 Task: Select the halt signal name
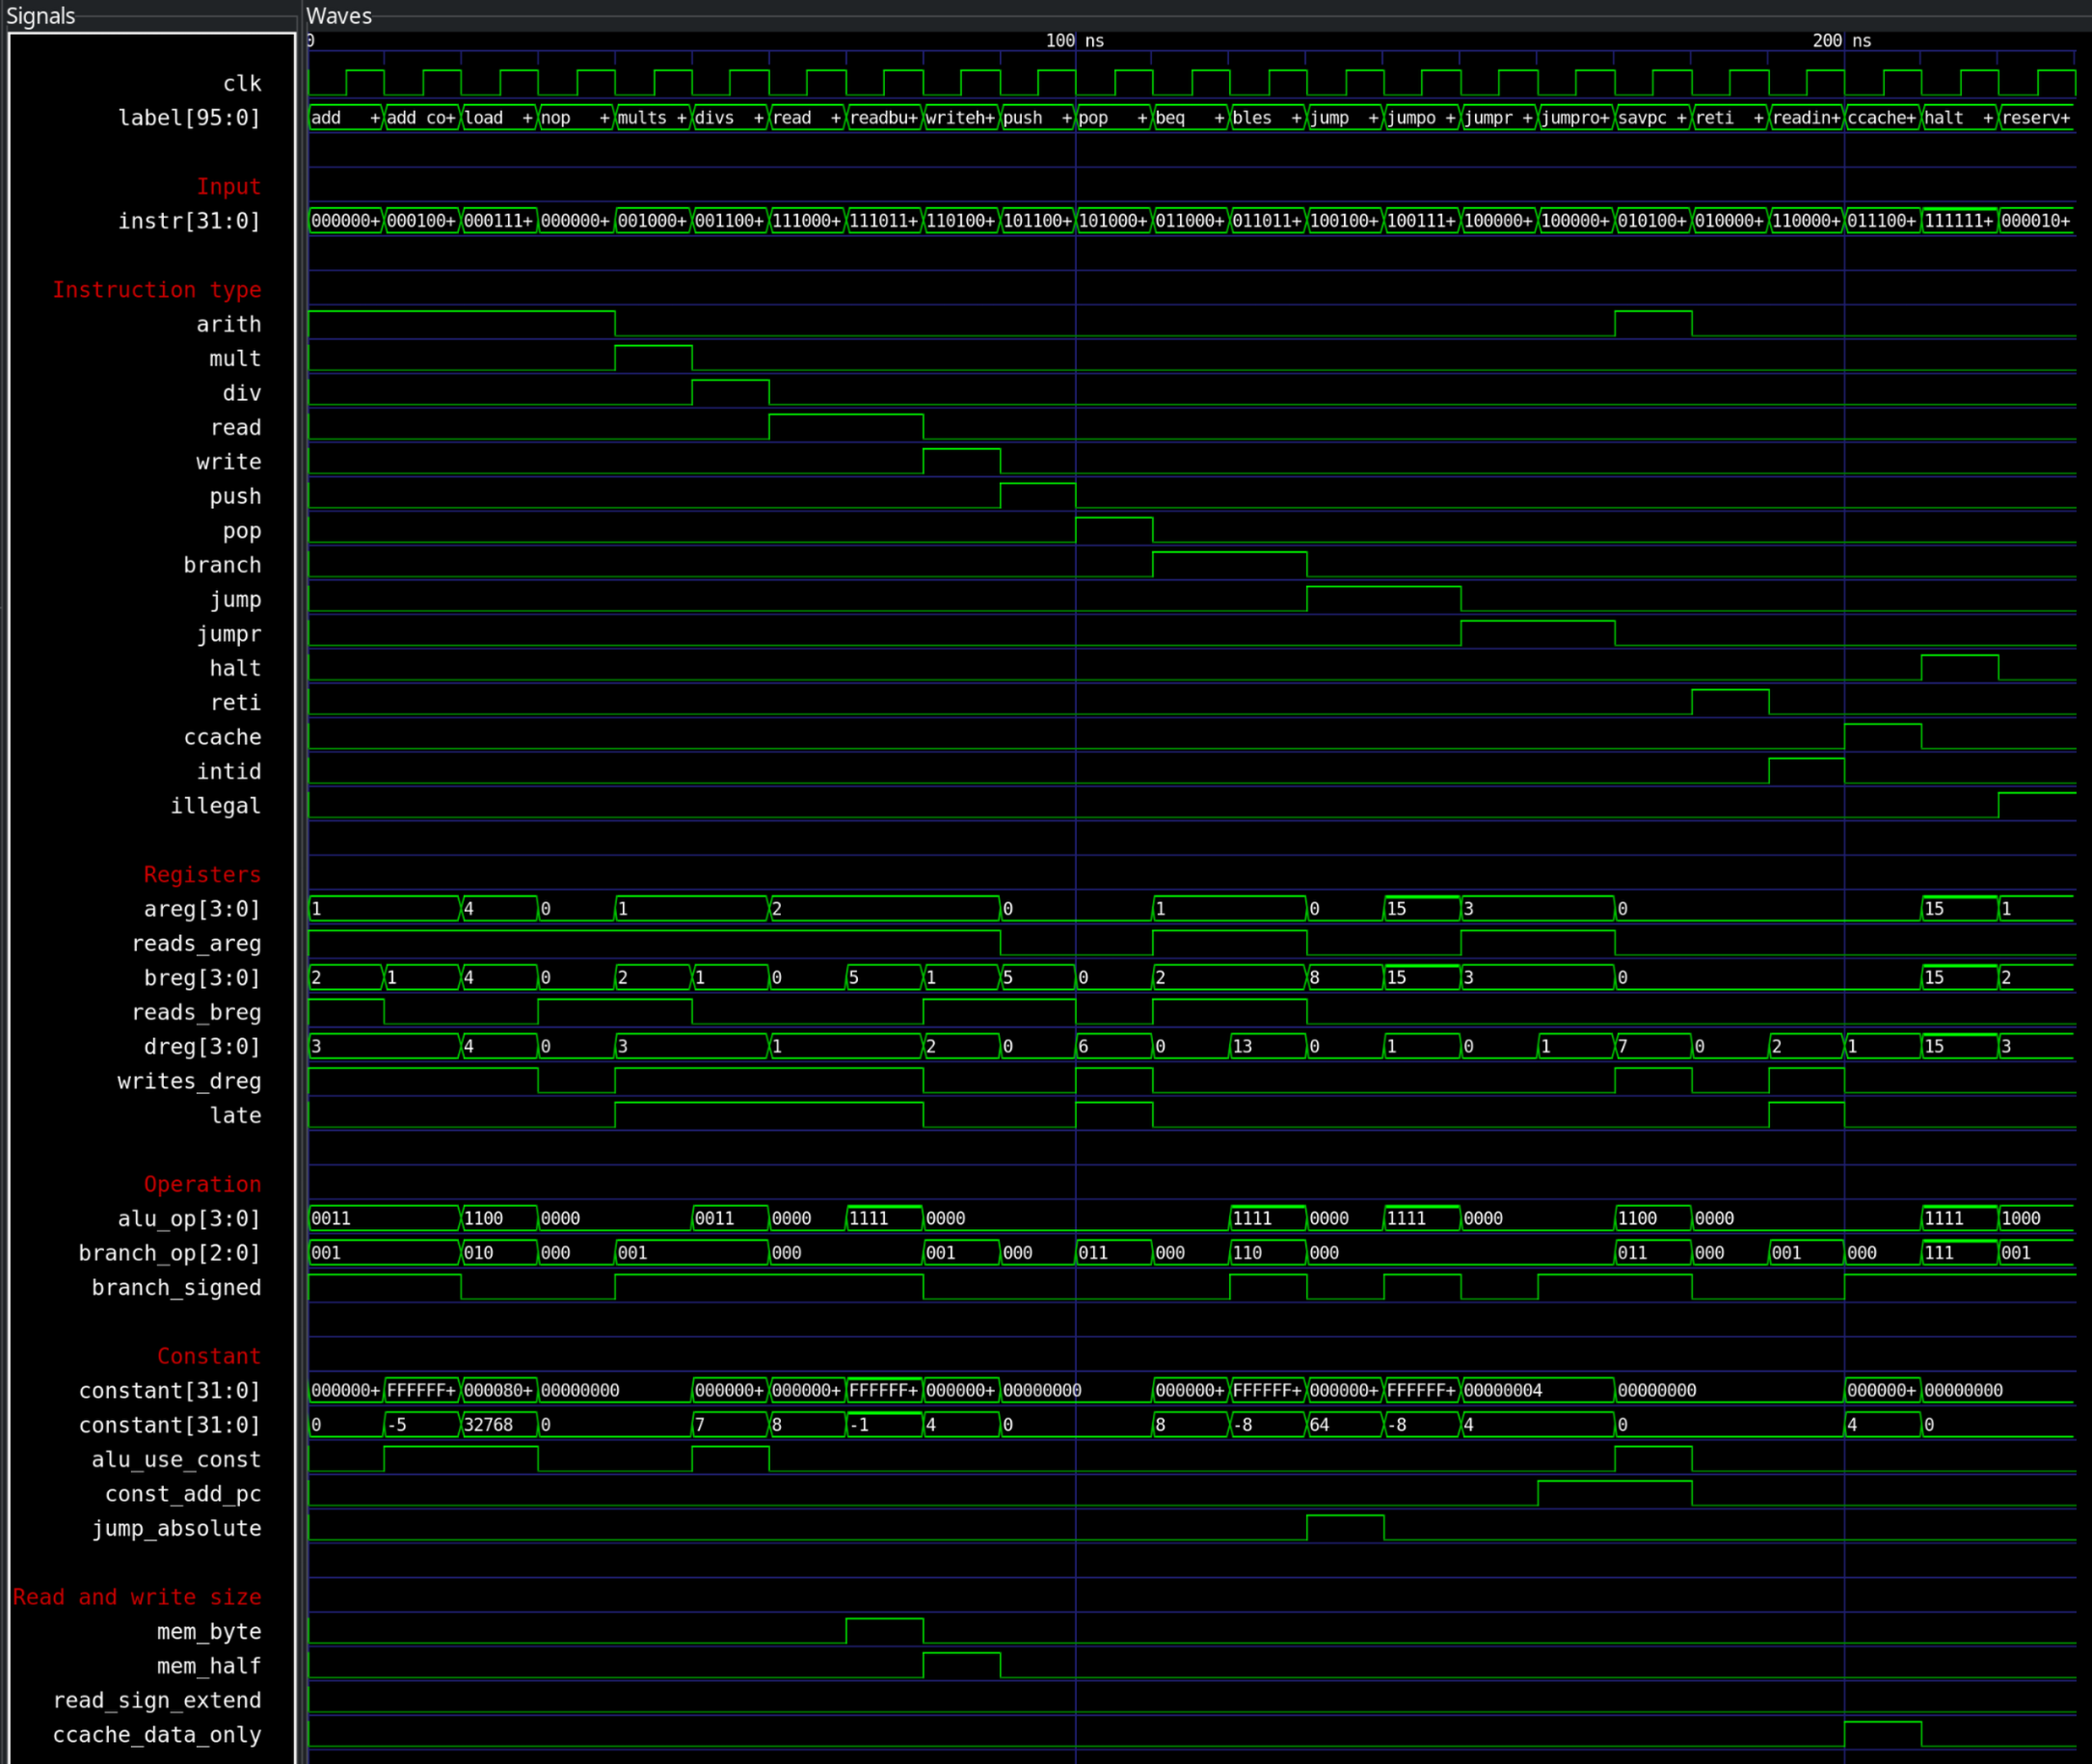tap(235, 668)
